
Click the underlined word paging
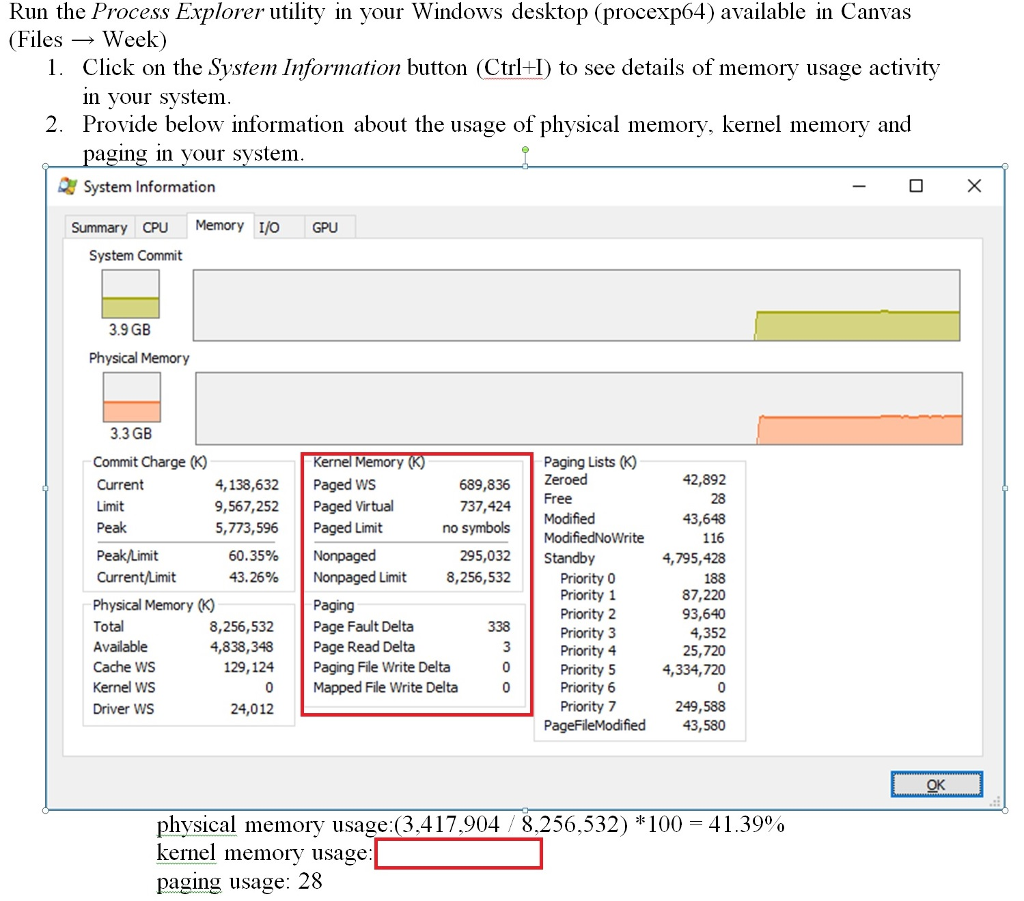[186, 881]
